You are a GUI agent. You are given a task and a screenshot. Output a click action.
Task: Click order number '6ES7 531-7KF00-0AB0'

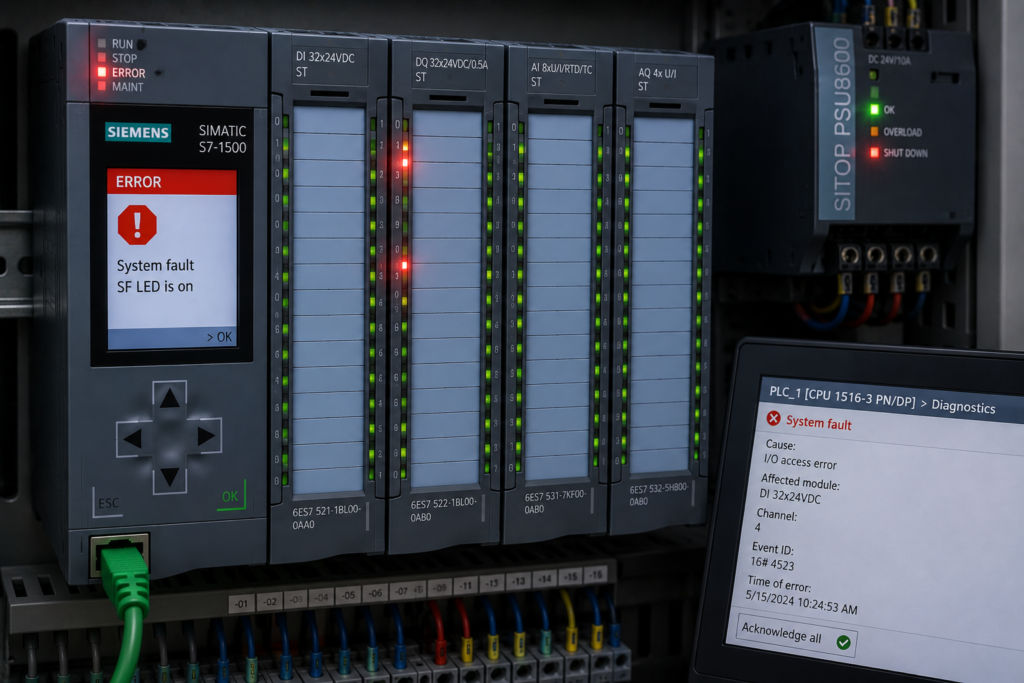[x=555, y=502]
